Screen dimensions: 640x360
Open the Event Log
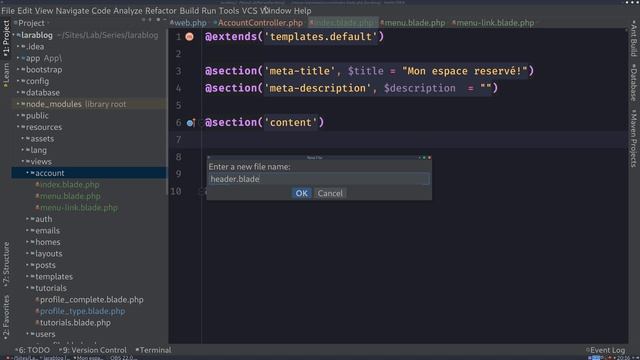[605, 350]
